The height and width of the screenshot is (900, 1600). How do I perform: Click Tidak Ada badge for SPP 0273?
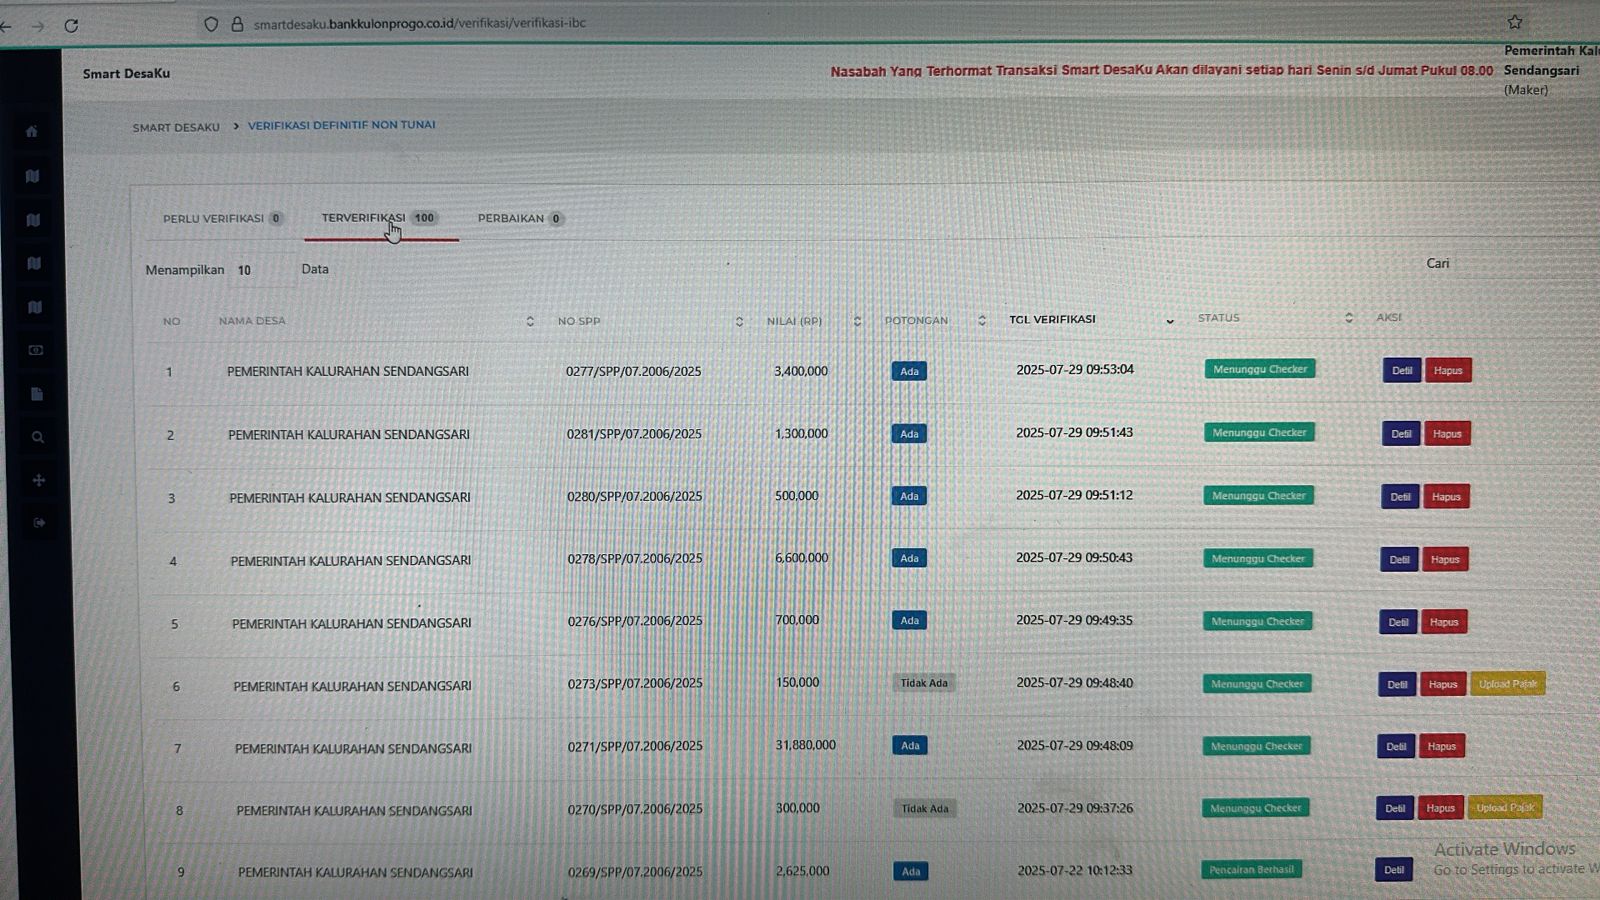click(924, 683)
